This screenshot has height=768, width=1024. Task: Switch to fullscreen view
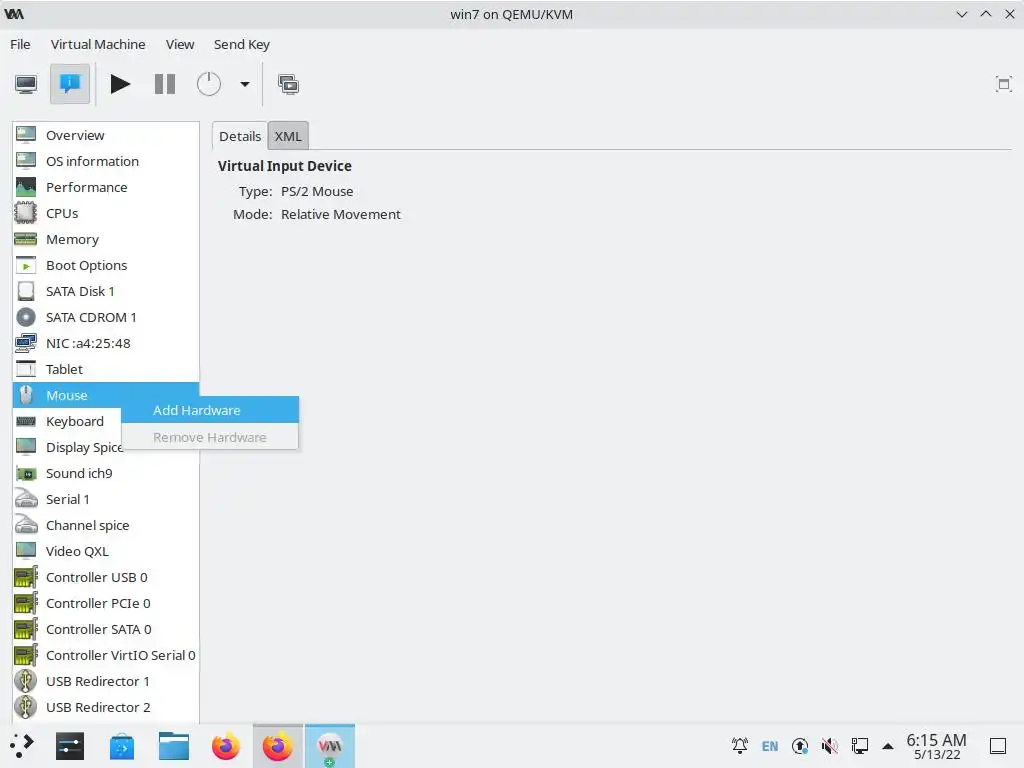[1003, 84]
